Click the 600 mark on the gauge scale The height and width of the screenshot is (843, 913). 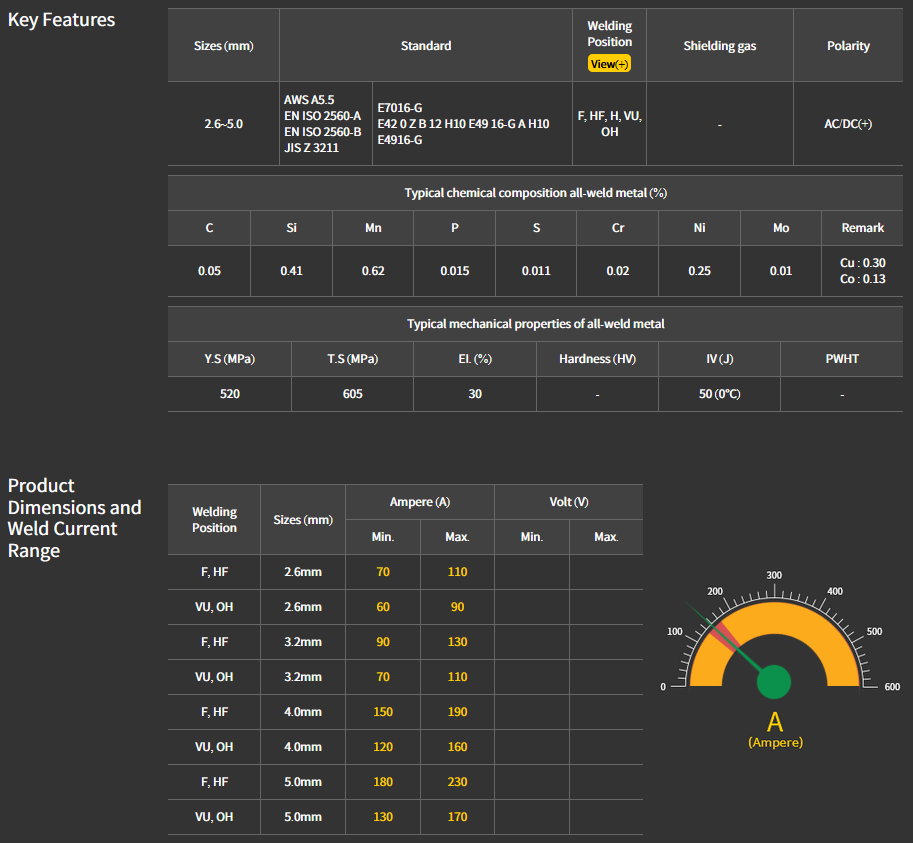pyautogui.click(x=892, y=687)
